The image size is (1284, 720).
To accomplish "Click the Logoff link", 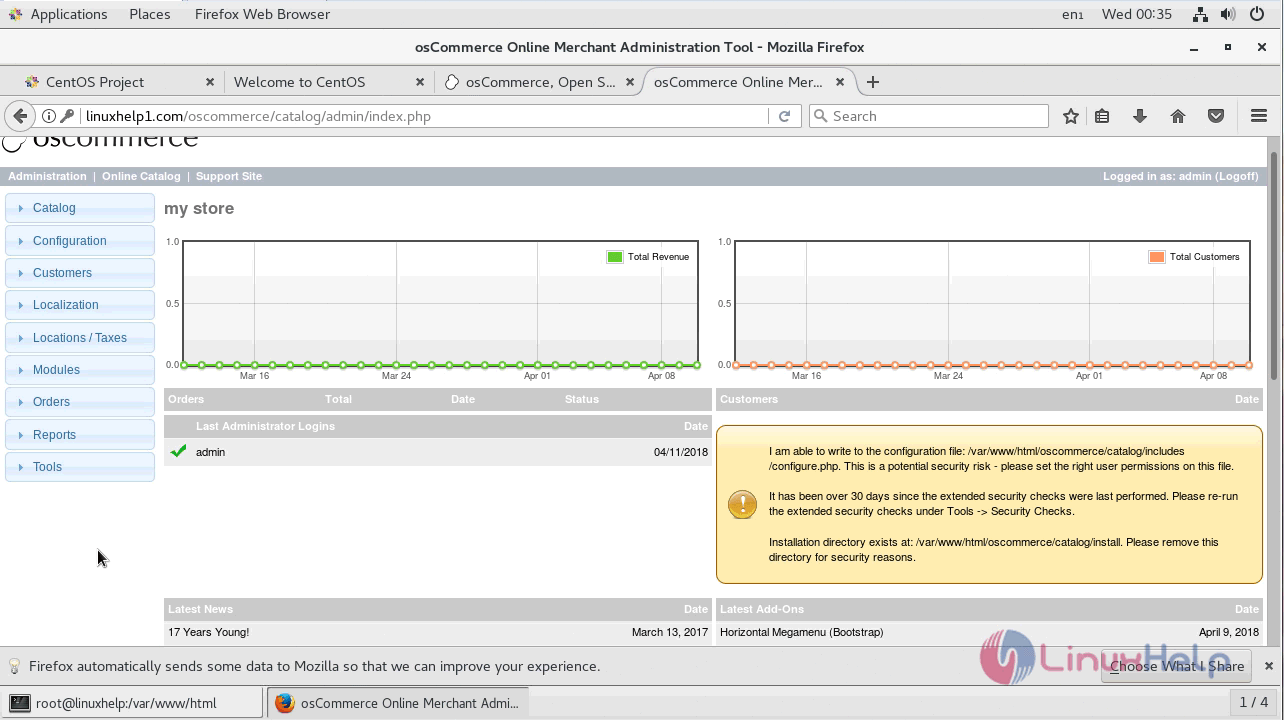I will pos(1236,176).
